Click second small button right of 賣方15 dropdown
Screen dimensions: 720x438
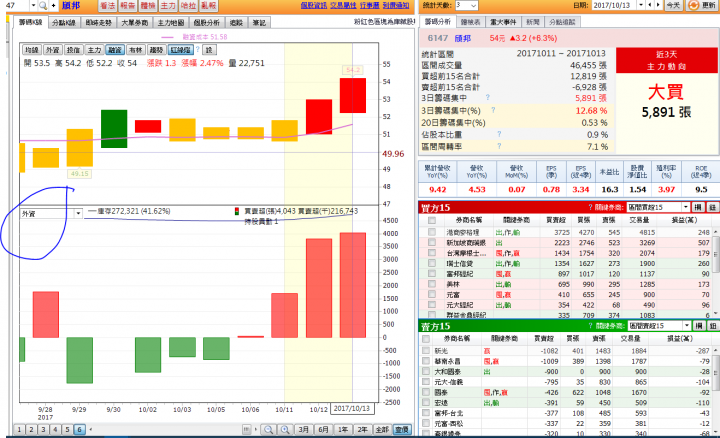pos(713,326)
